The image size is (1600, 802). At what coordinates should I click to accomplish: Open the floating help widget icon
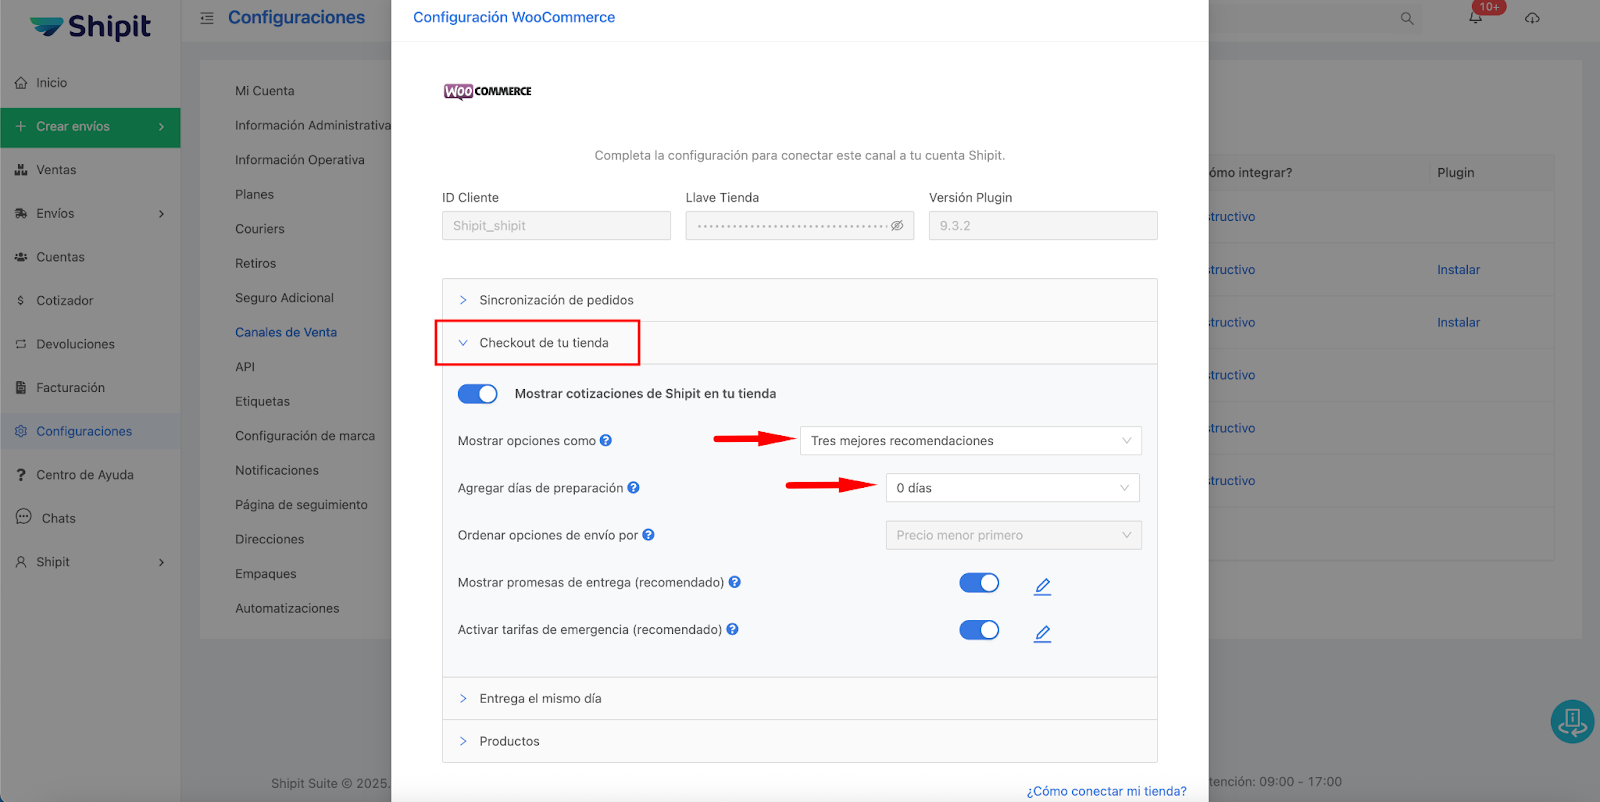click(x=1571, y=721)
